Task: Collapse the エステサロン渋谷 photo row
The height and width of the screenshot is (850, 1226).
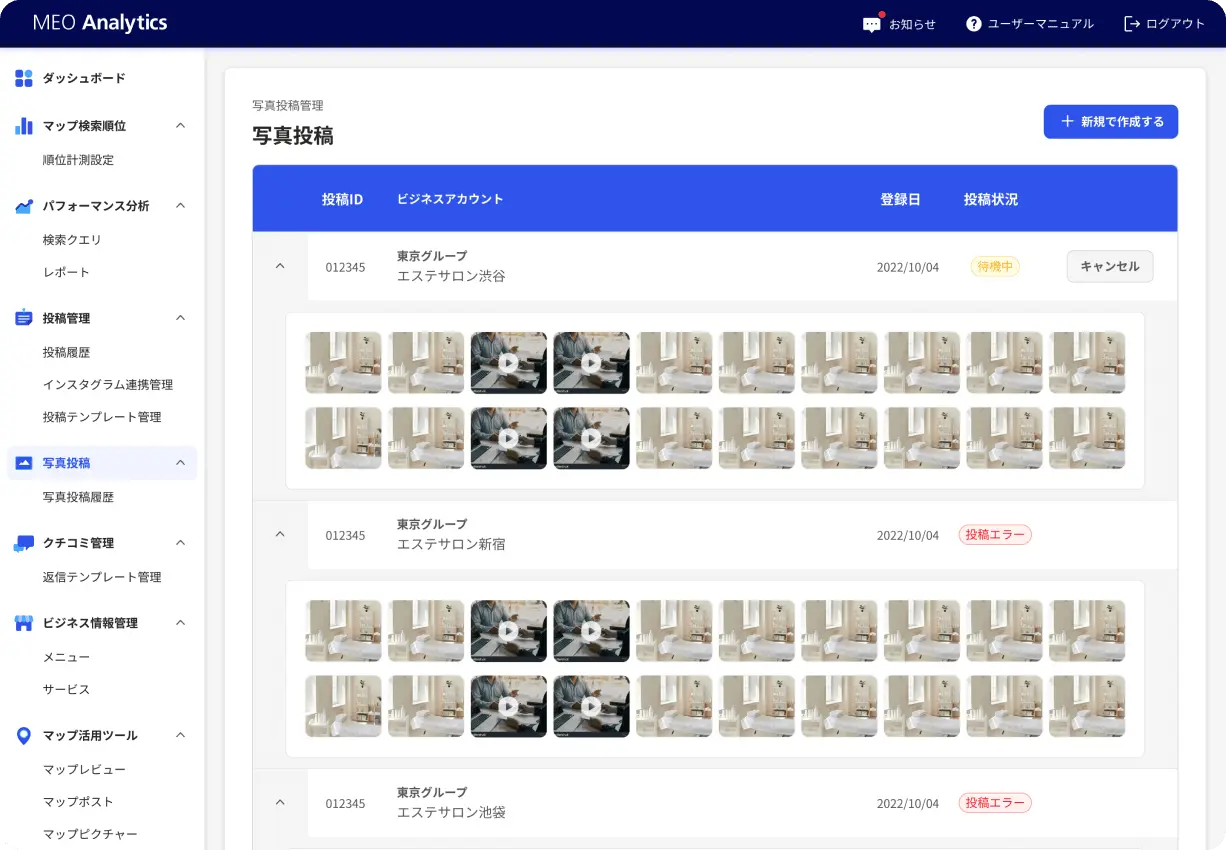Action: coord(280,266)
